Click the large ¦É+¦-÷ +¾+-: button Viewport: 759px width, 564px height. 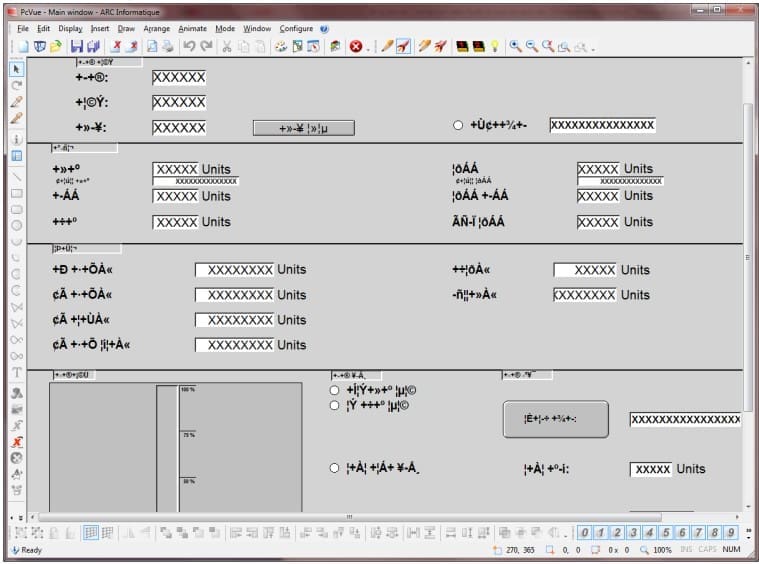pos(555,419)
